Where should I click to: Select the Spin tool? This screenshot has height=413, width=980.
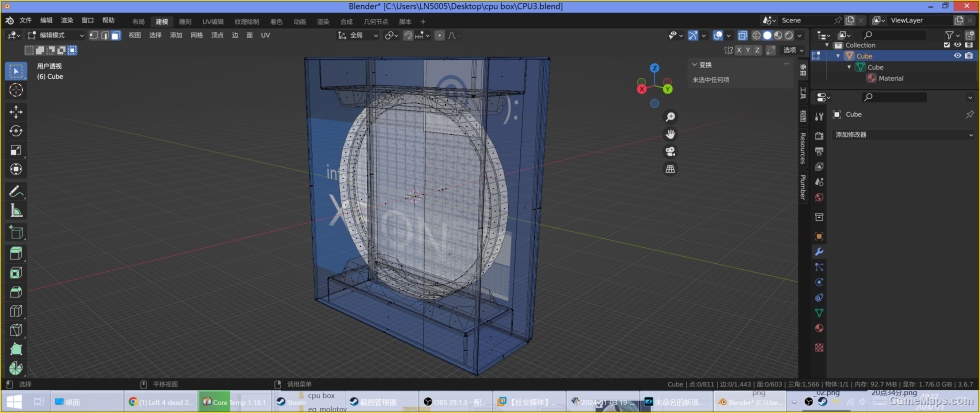tap(16, 368)
